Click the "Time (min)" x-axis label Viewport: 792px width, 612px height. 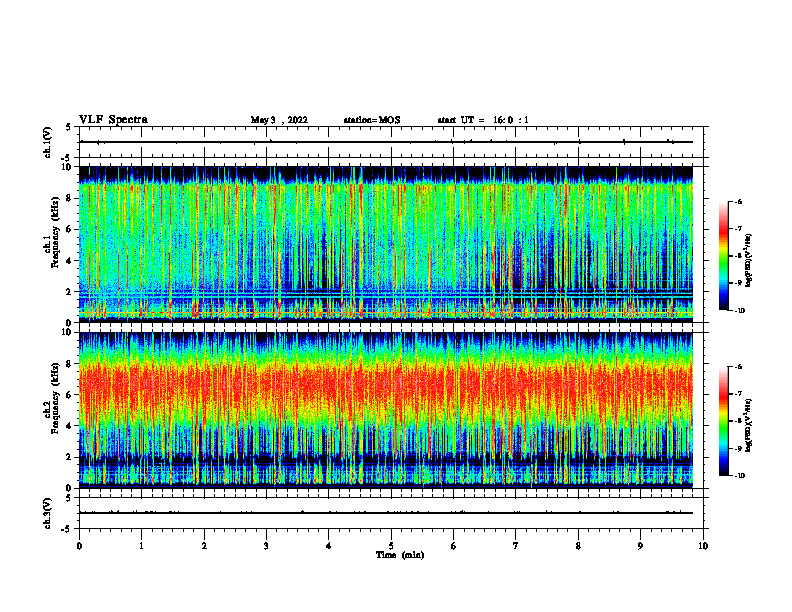pyautogui.click(x=400, y=555)
